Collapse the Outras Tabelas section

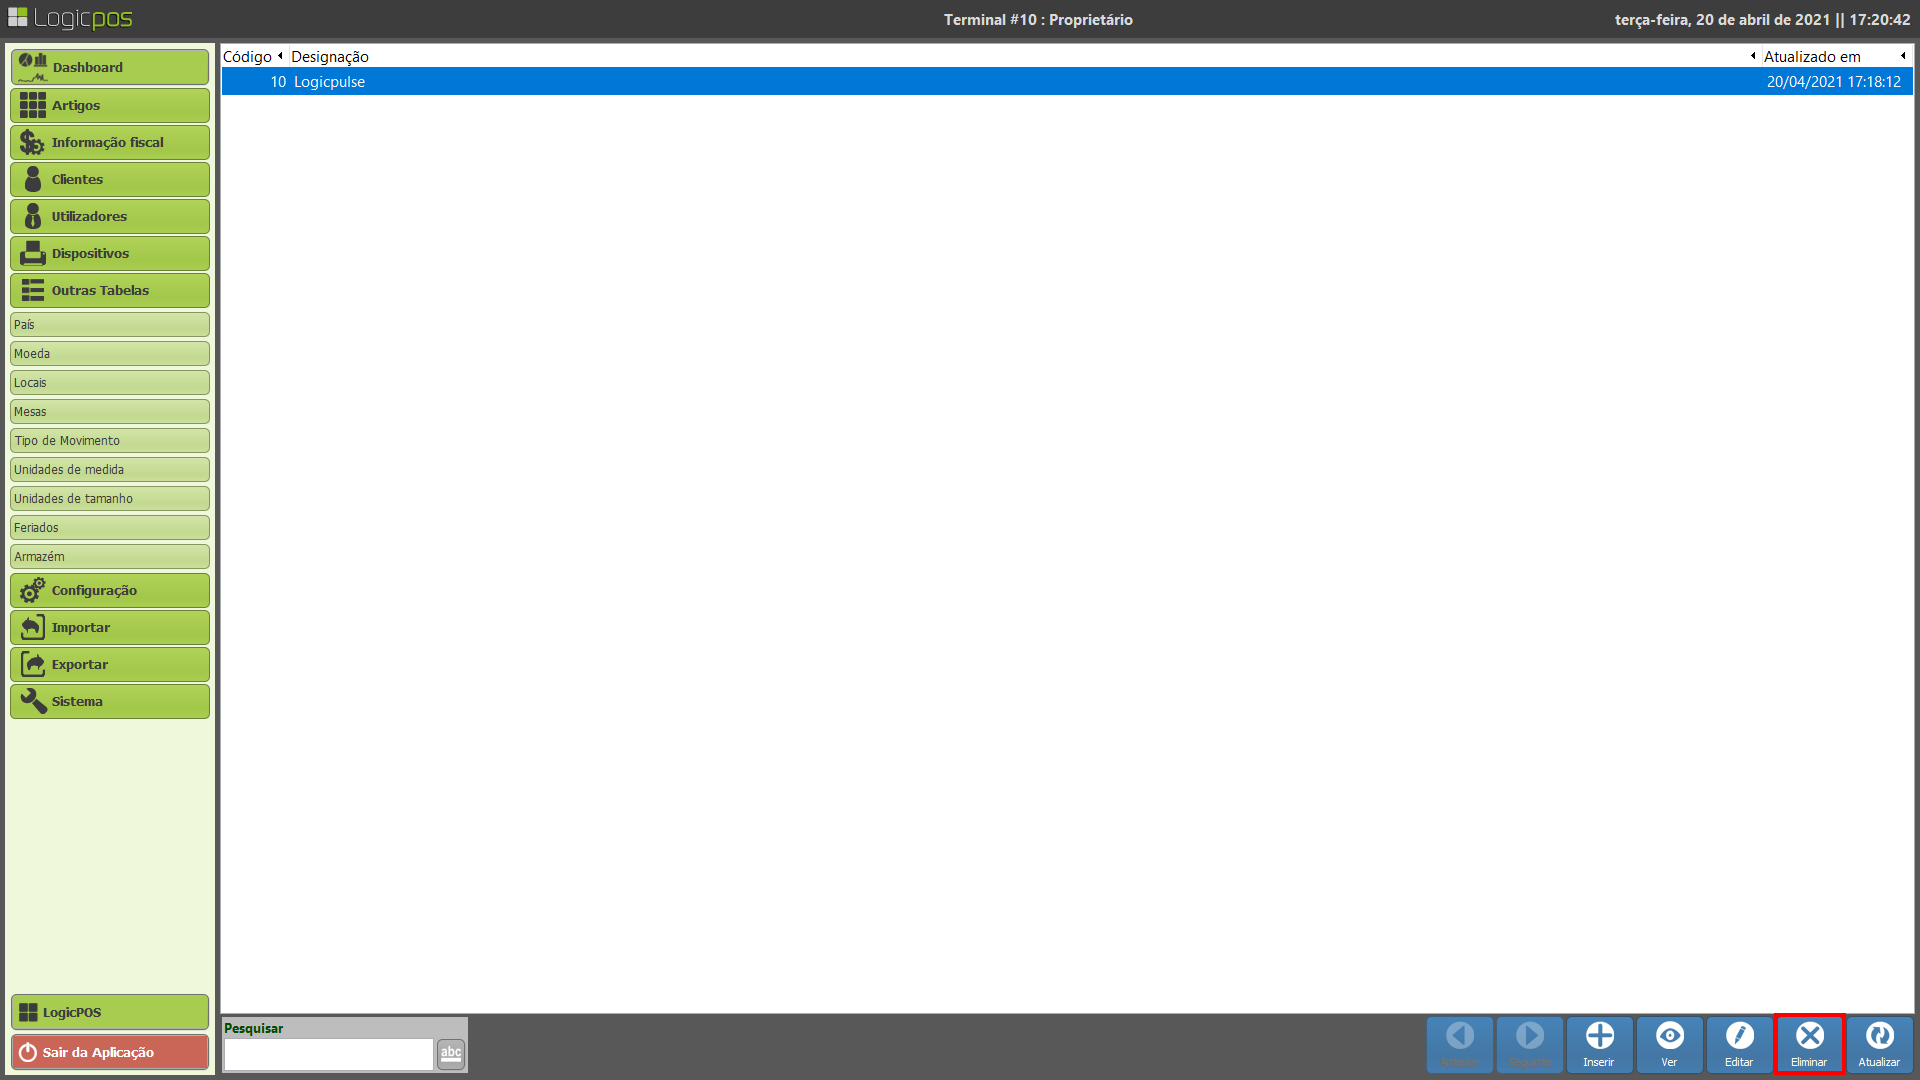point(110,290)
